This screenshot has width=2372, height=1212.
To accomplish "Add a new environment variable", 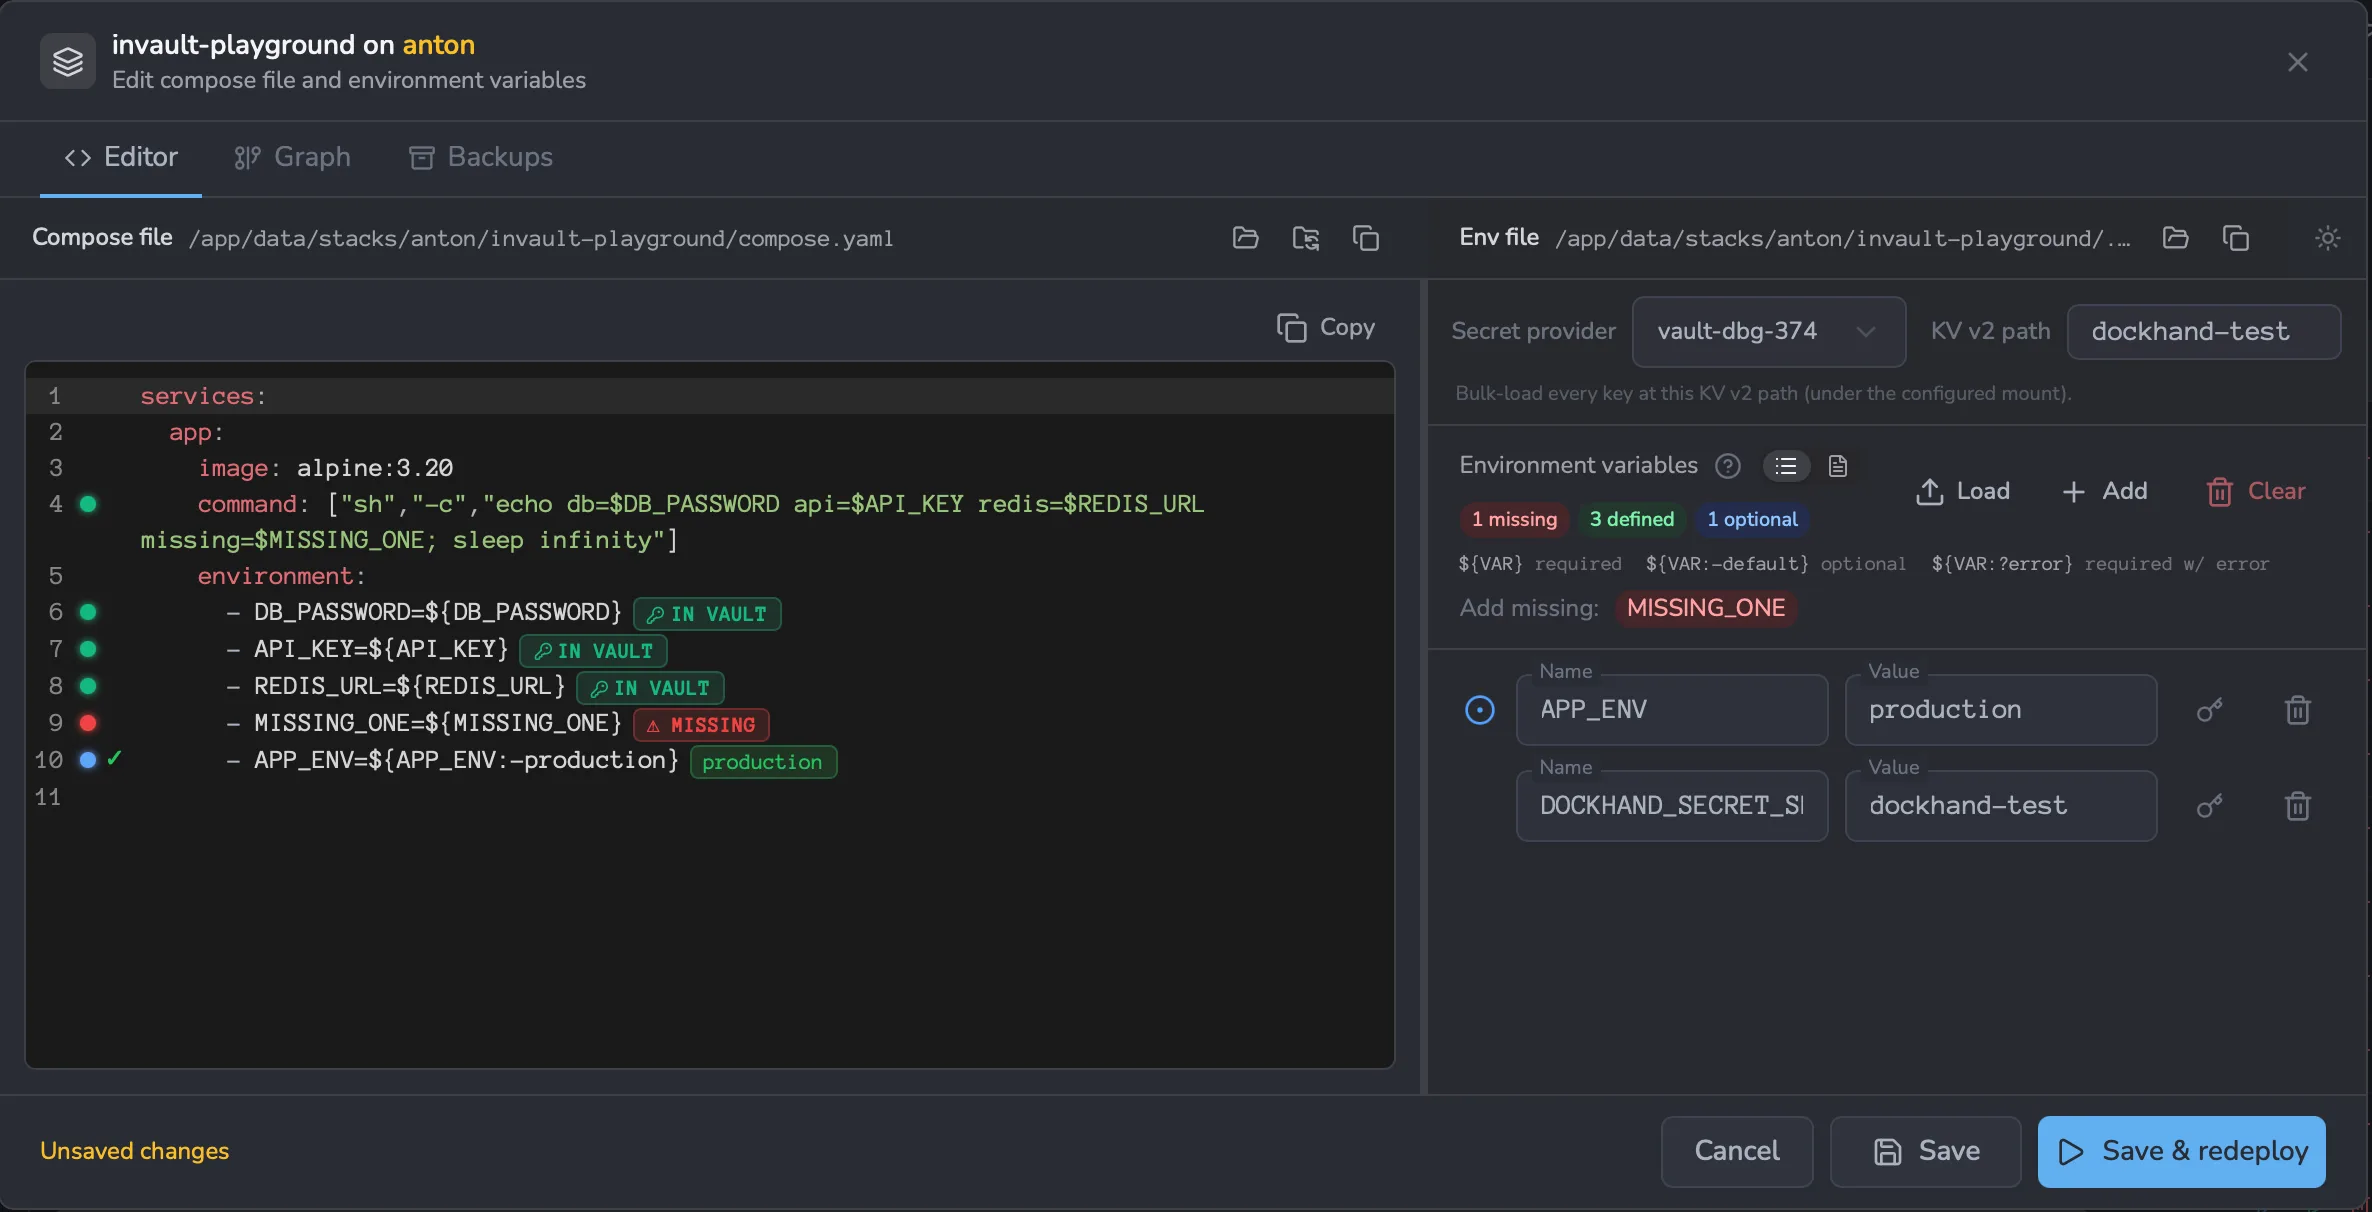I will [x=2104, y=491].
